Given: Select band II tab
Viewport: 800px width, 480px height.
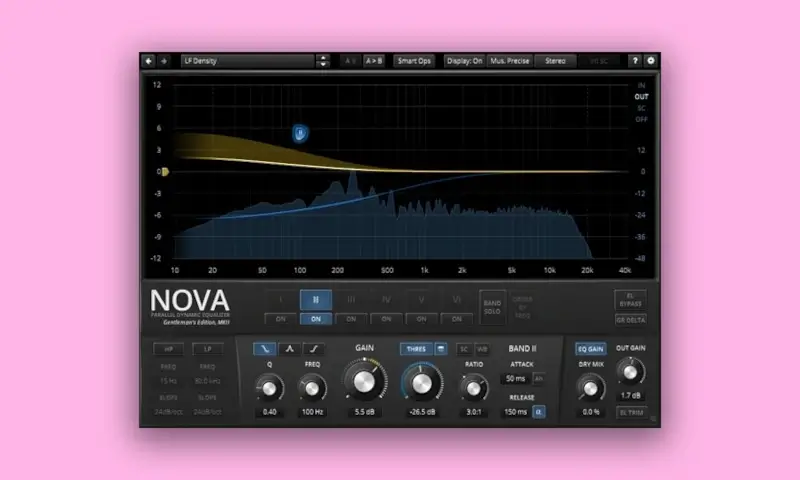Looking at the screenshot, I should (x=316, y=300).
